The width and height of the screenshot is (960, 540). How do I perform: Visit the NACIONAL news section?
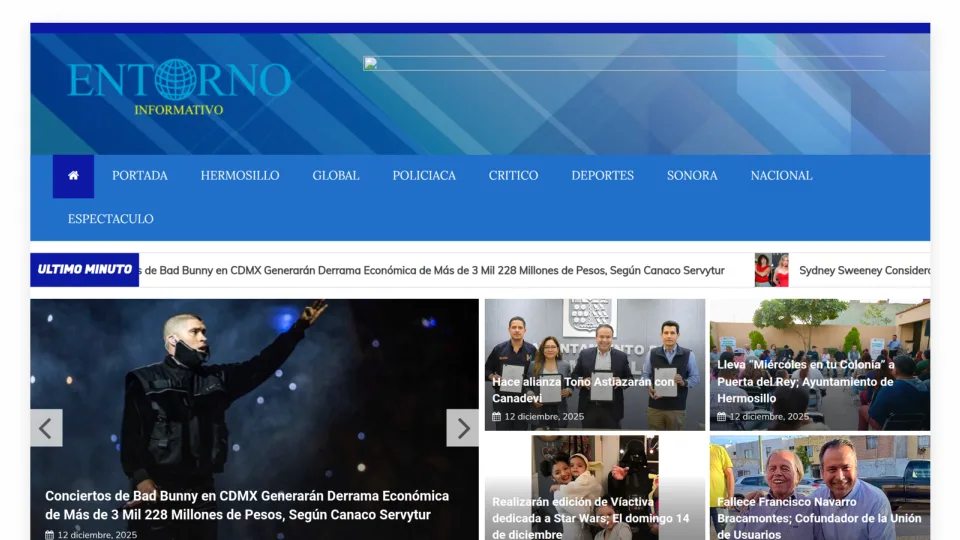(782, 176)
